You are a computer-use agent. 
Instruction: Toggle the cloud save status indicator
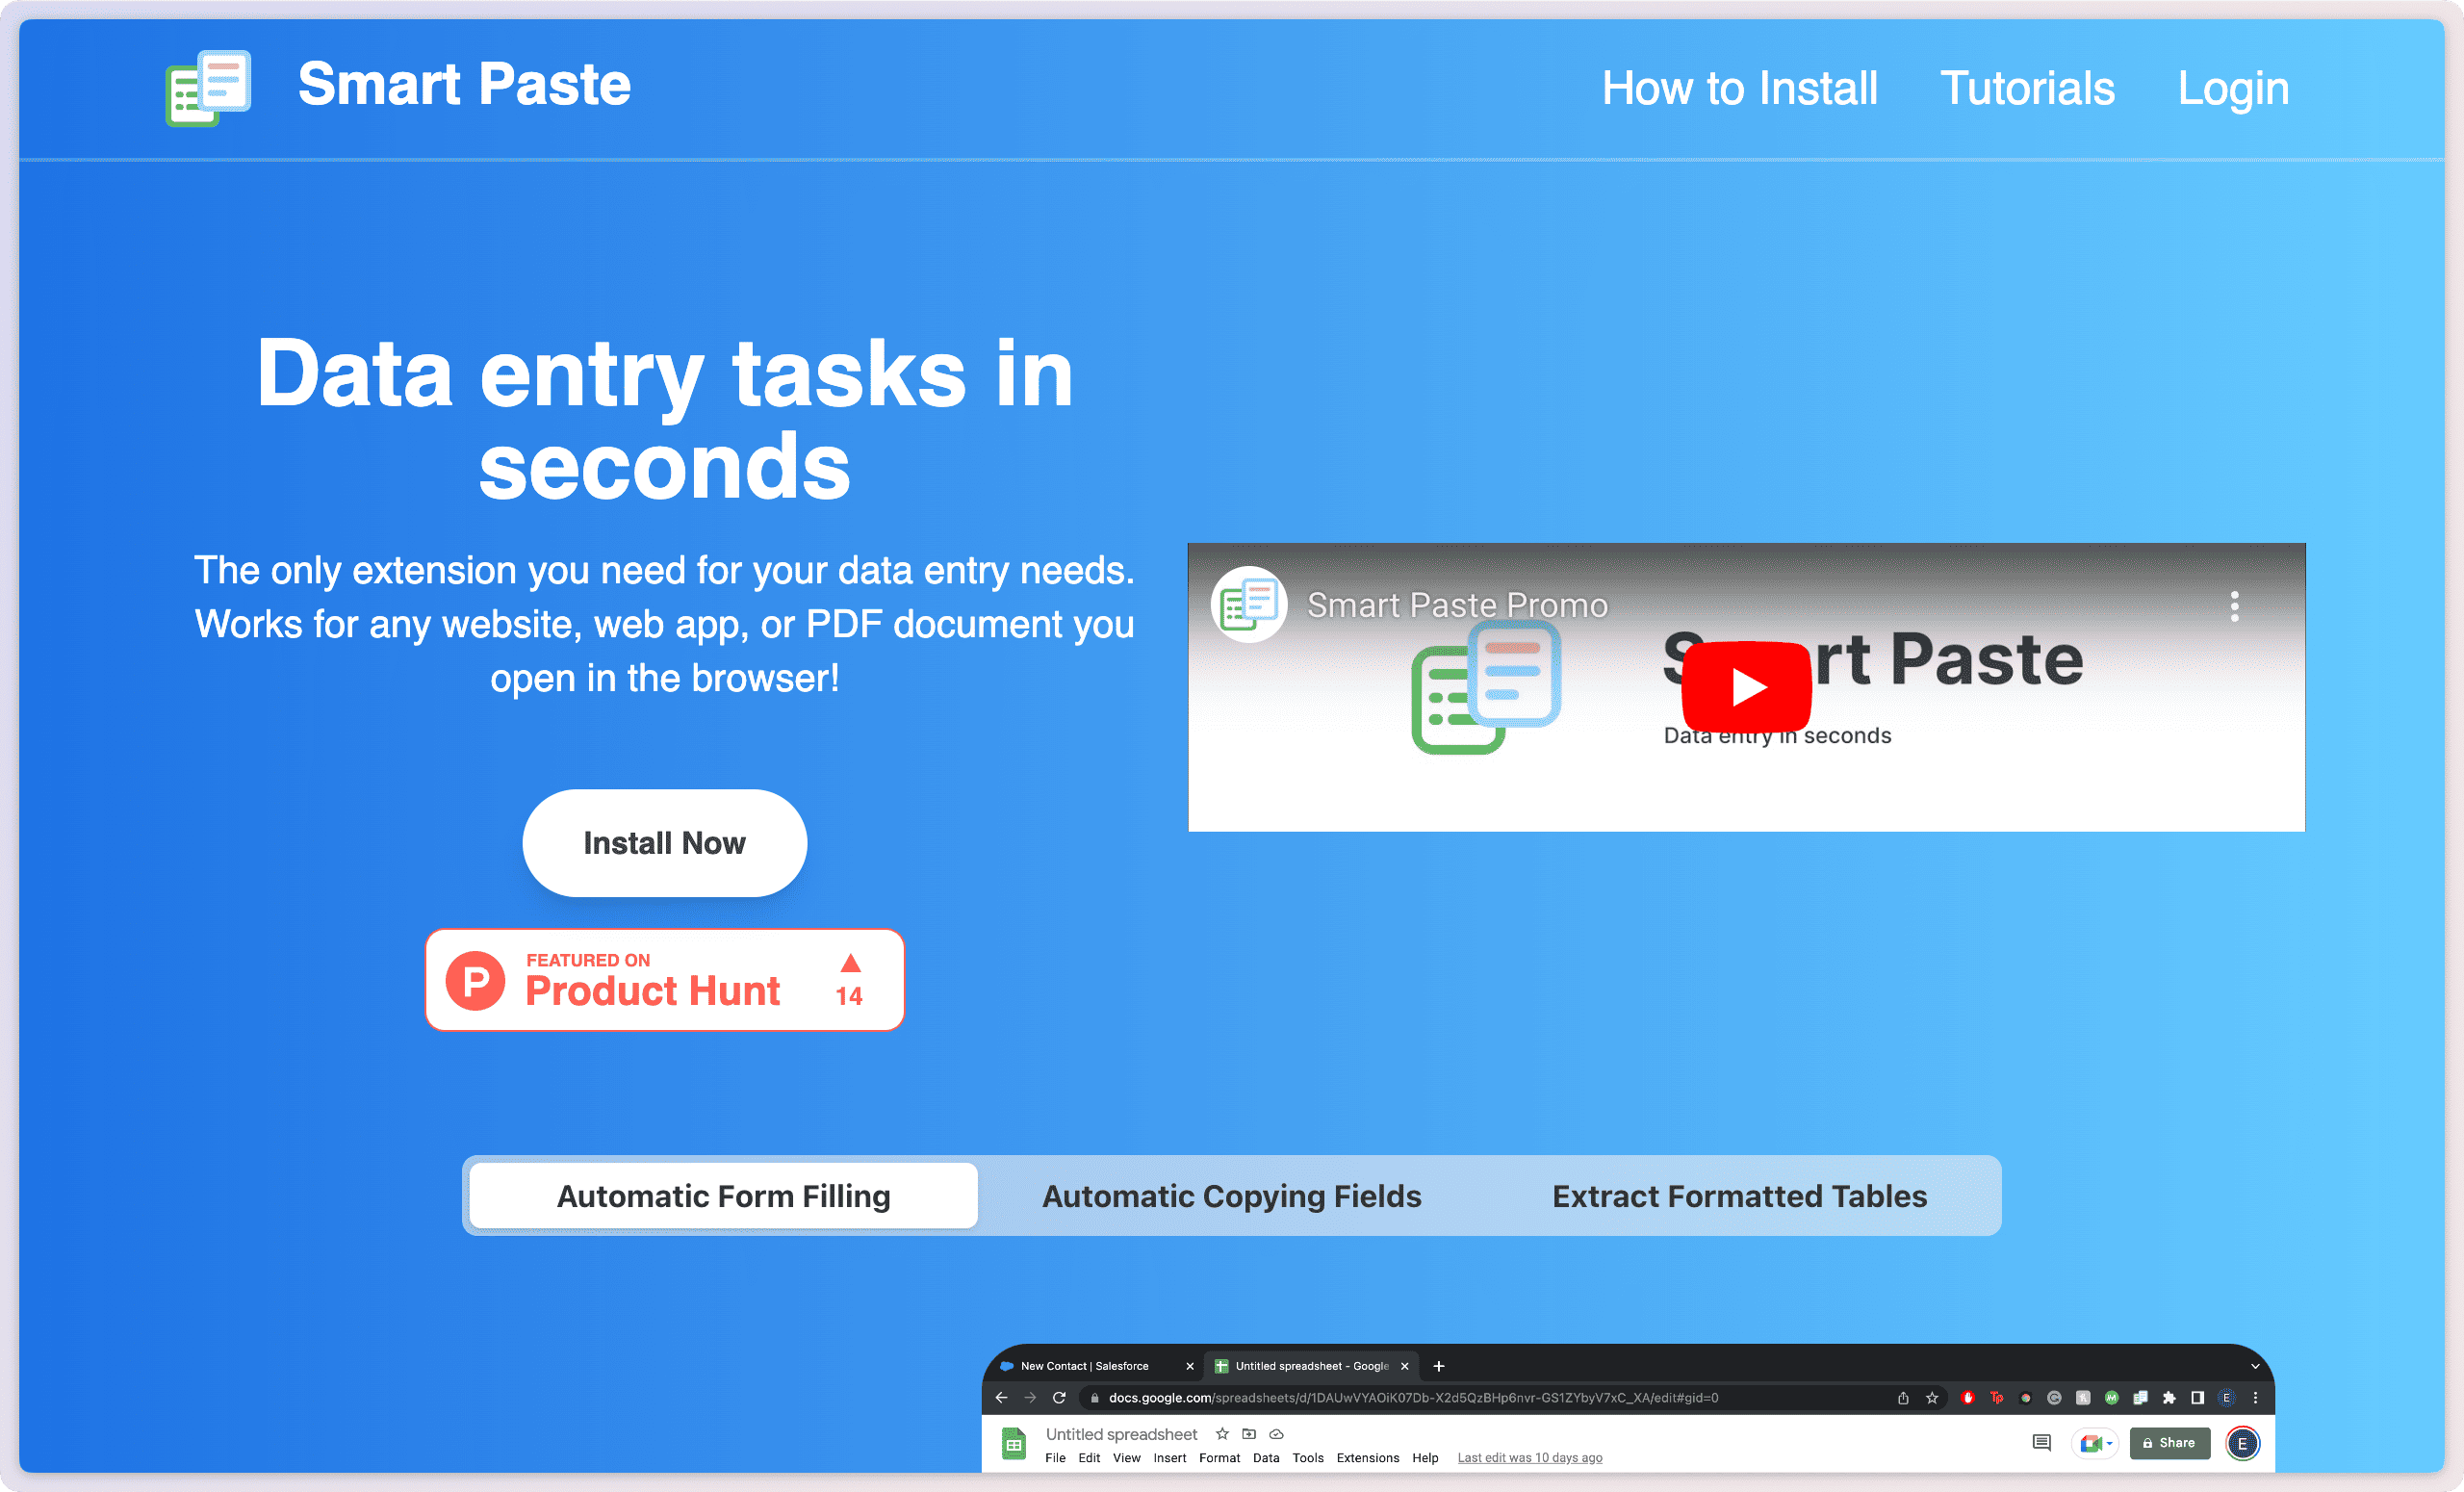pyautogui.click(x=1276, y=1435)
